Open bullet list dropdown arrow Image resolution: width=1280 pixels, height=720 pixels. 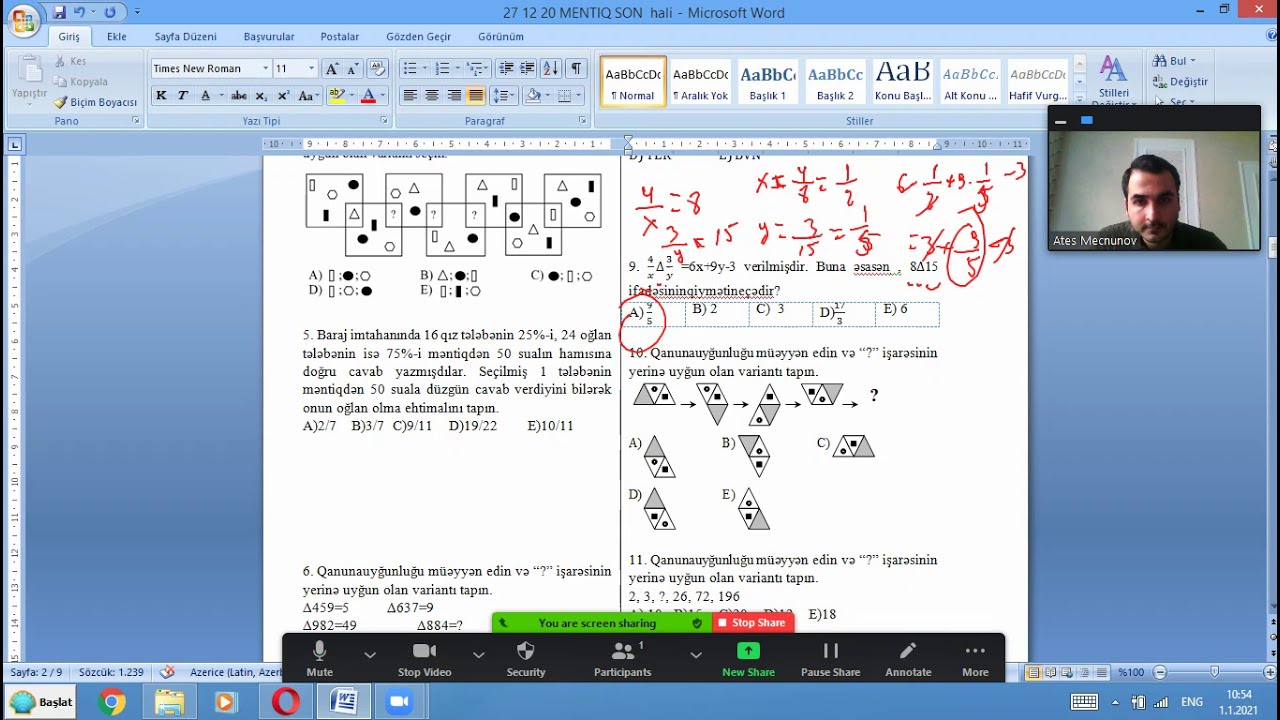[x=424, y=68]
